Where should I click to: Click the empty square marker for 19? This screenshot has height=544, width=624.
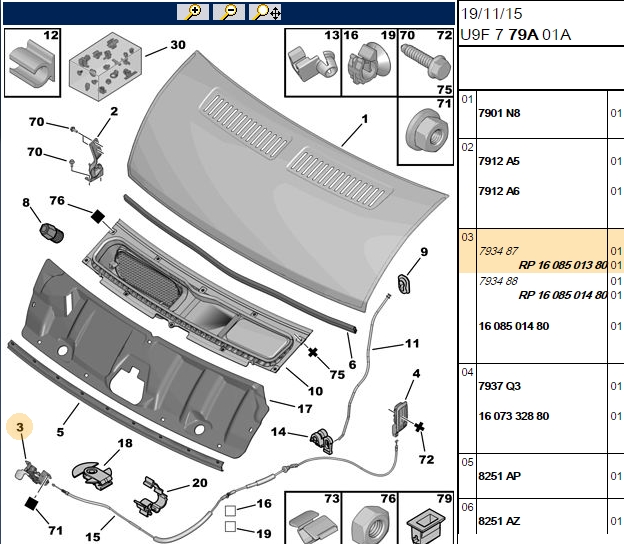pyautogui.click(x=230, y=526)
